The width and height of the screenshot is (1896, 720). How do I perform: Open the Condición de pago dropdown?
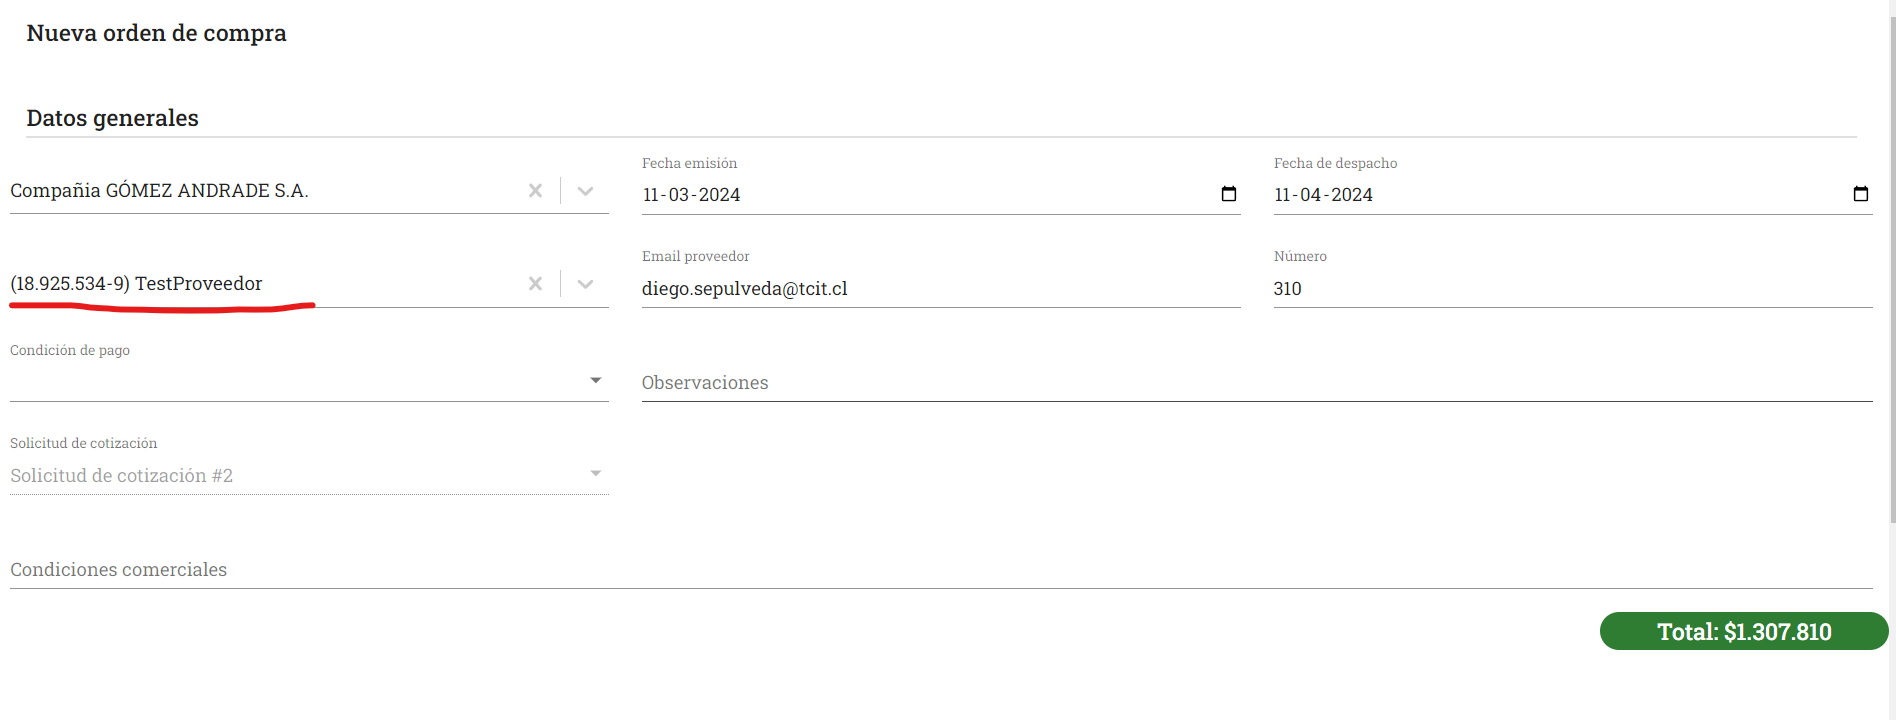click(x=596, y=380)
